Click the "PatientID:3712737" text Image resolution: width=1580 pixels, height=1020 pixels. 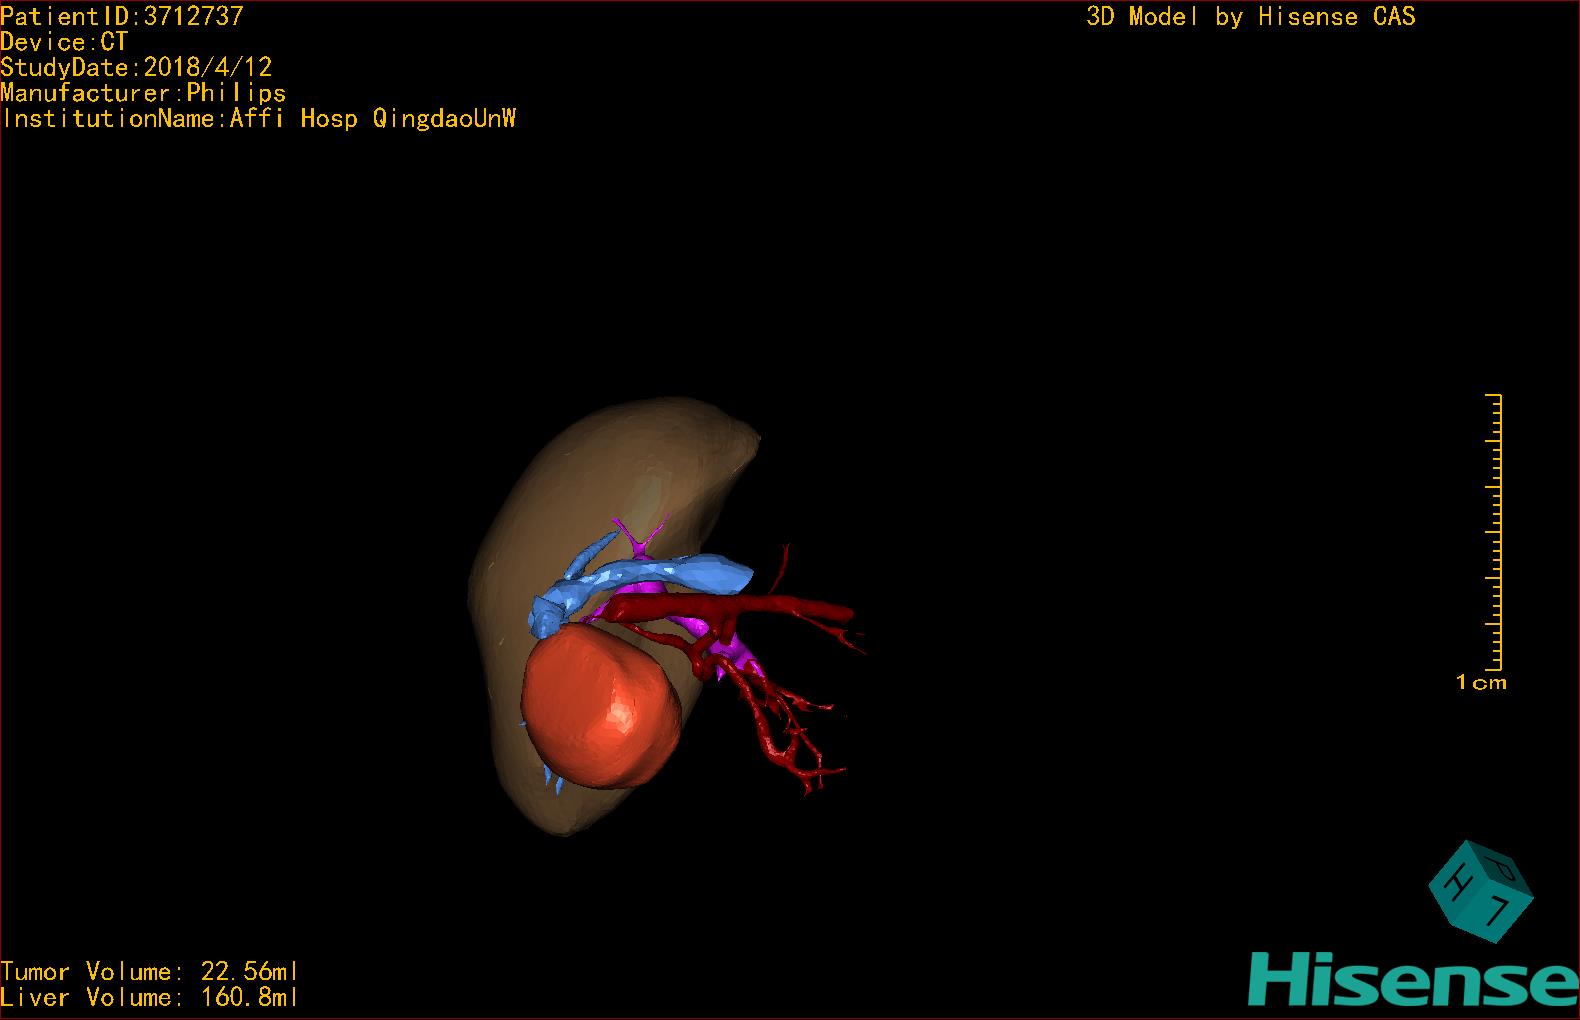click(x=122, y=16)
